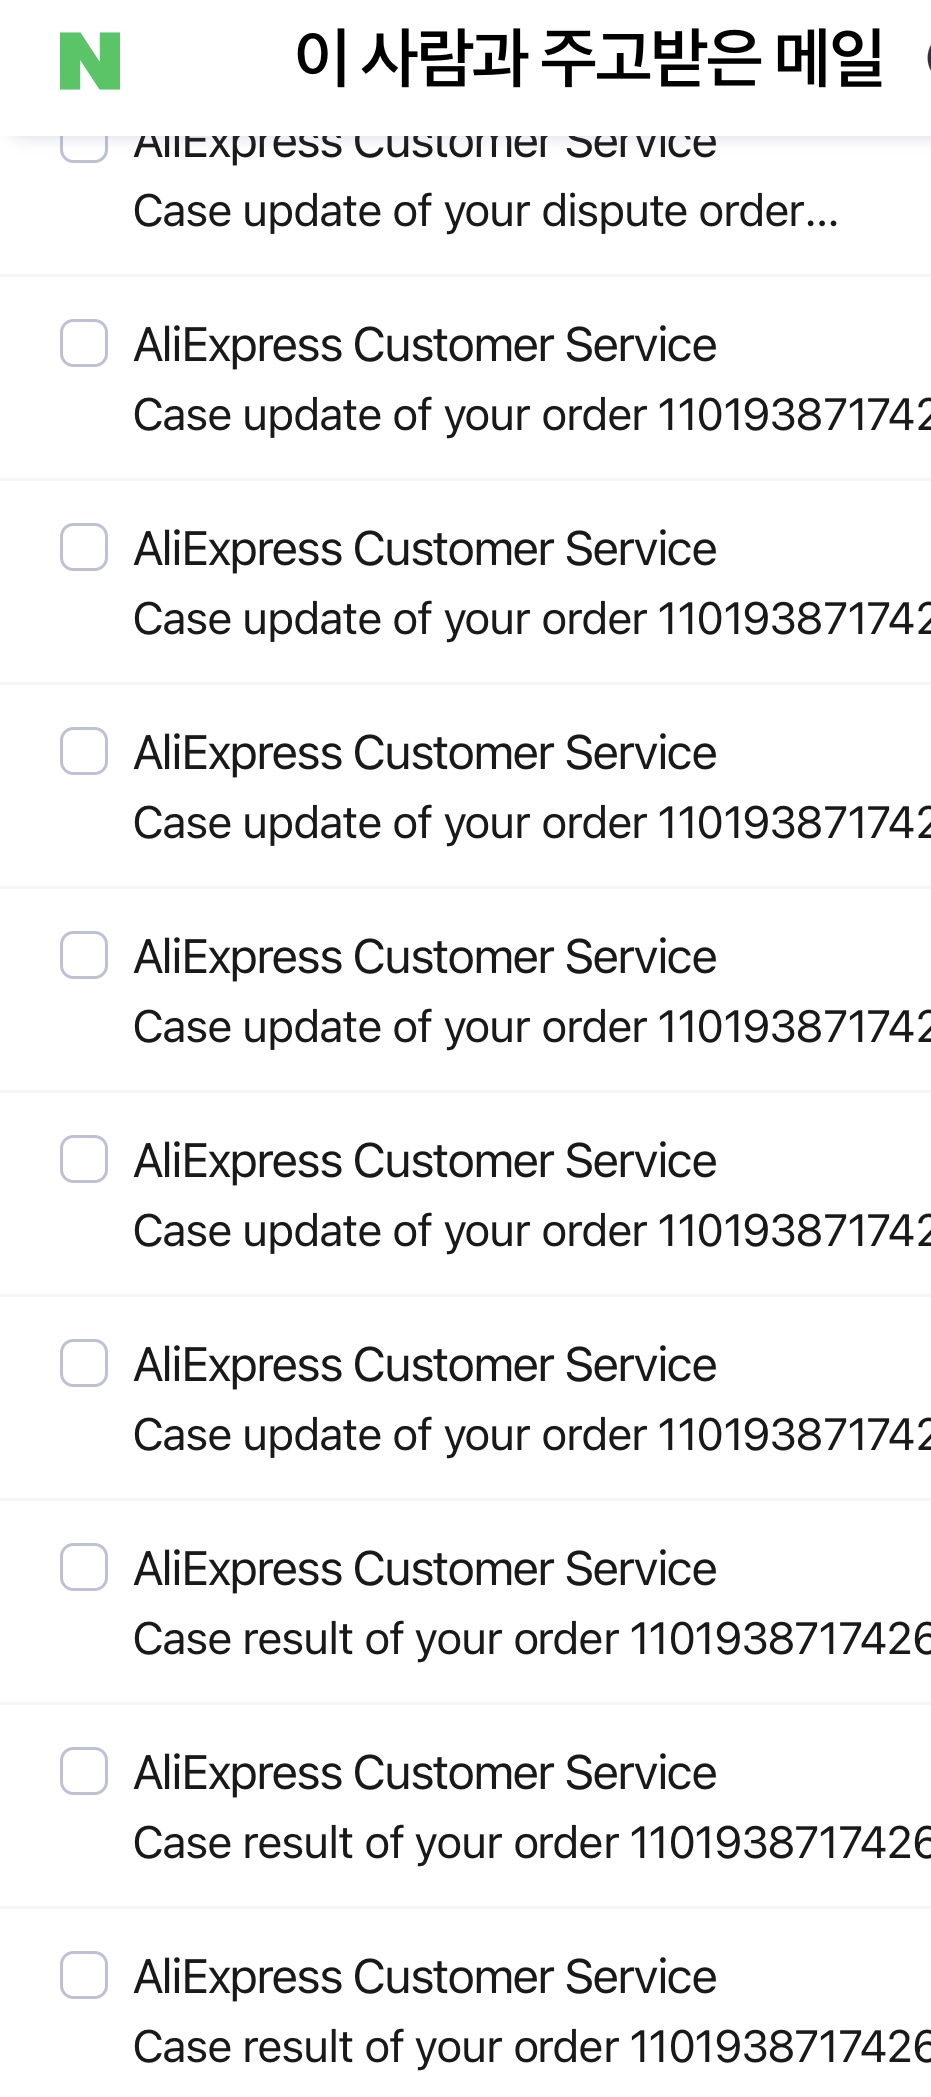Select checkbox beside first 'Case result' email
Viewport: 931px width, 2097px height.
(x=84, y=1568)
